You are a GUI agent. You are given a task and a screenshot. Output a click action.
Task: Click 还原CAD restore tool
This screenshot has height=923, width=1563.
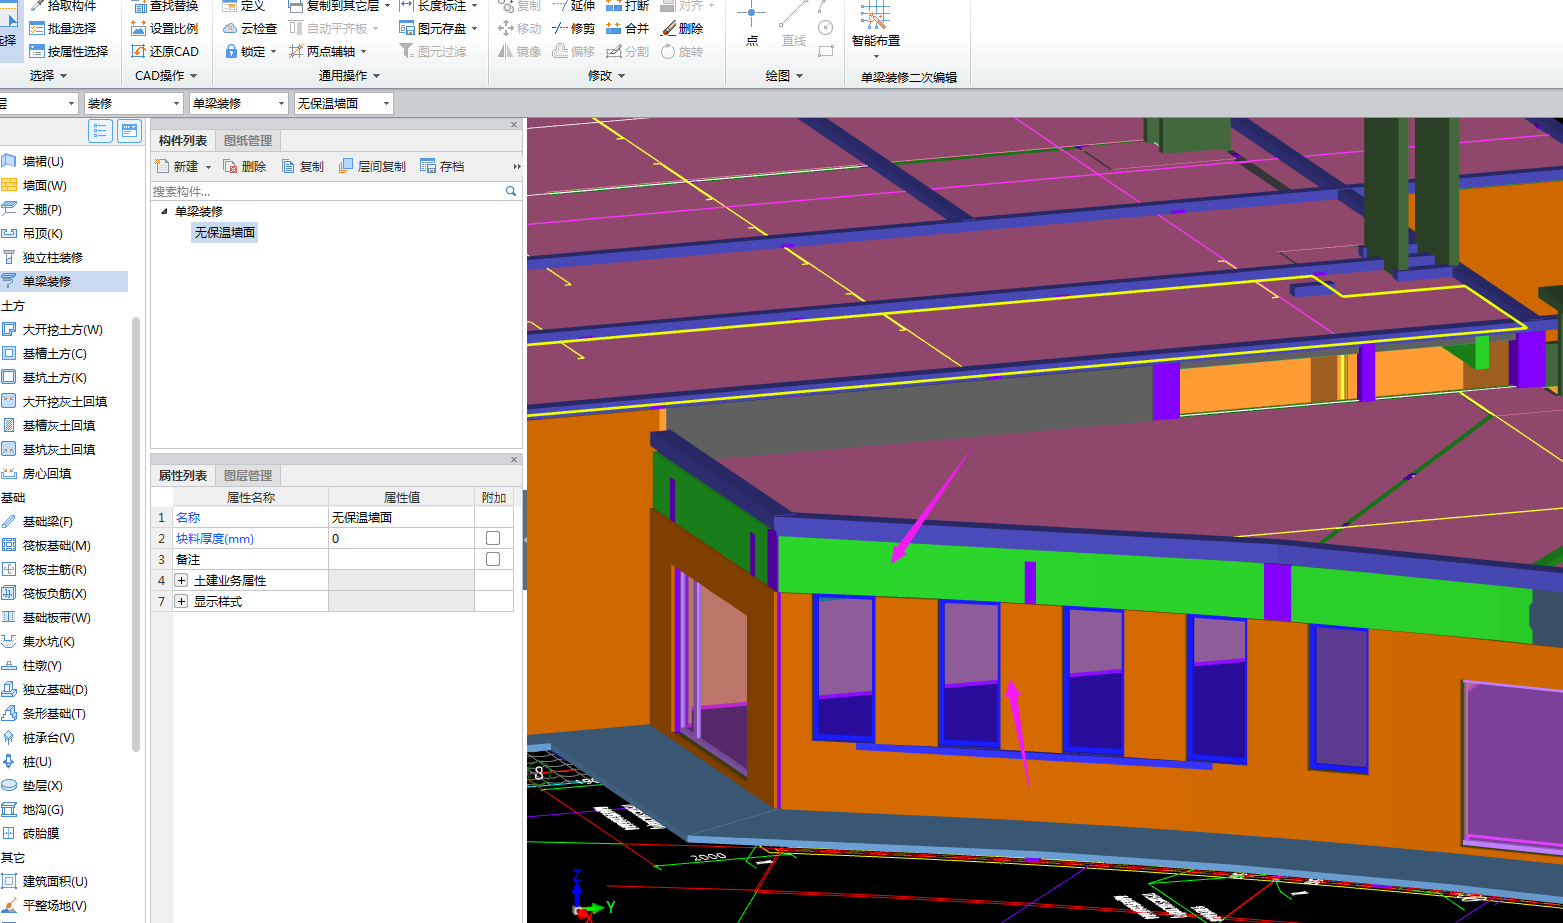165,51
